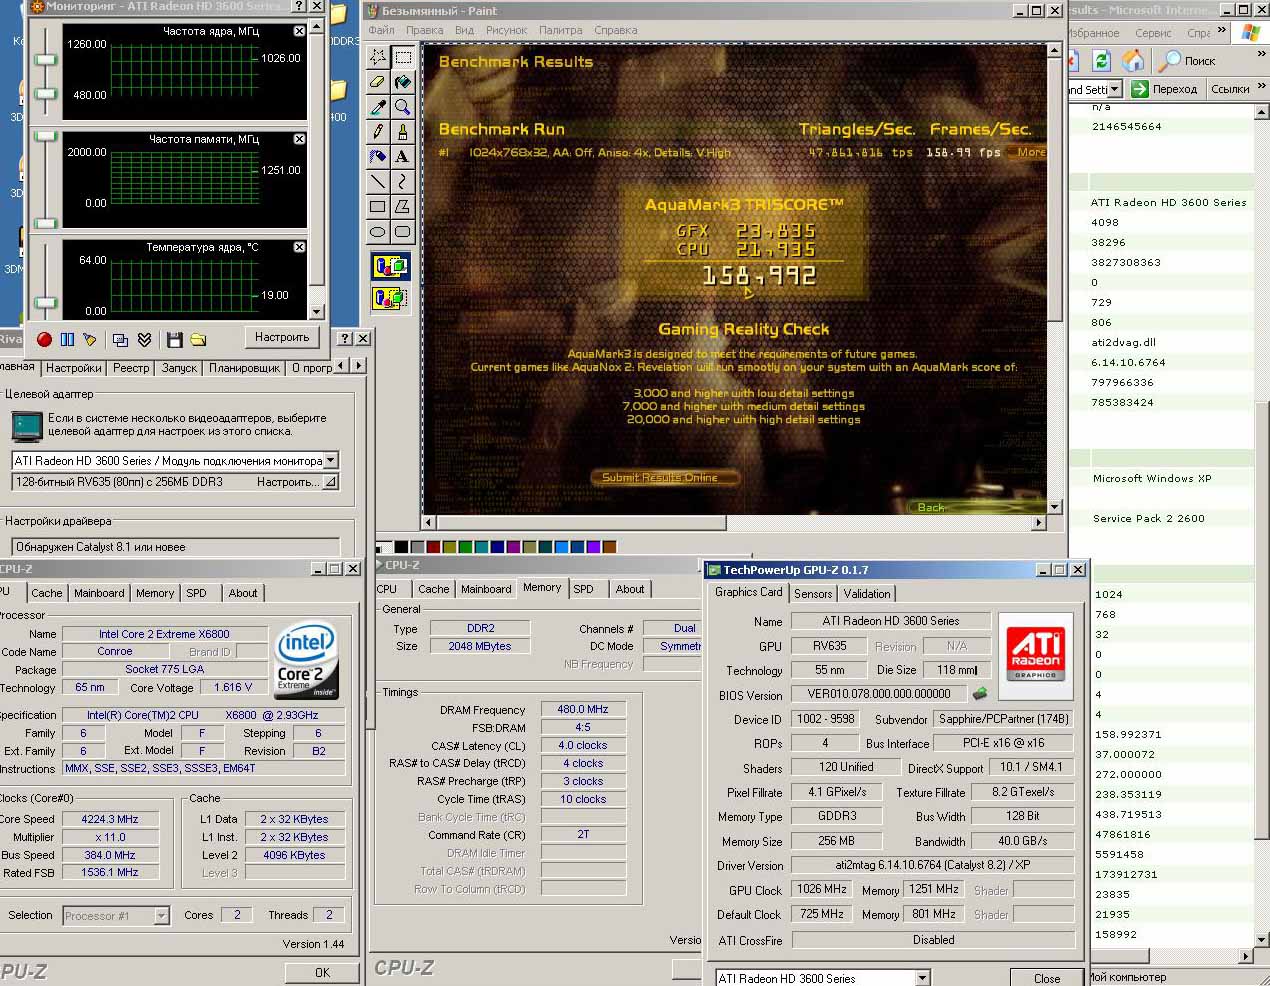The width and height of the screenshot is (1270, 986).
Task: Select the Fill With Color bucket tool
Action: point(402,82)
